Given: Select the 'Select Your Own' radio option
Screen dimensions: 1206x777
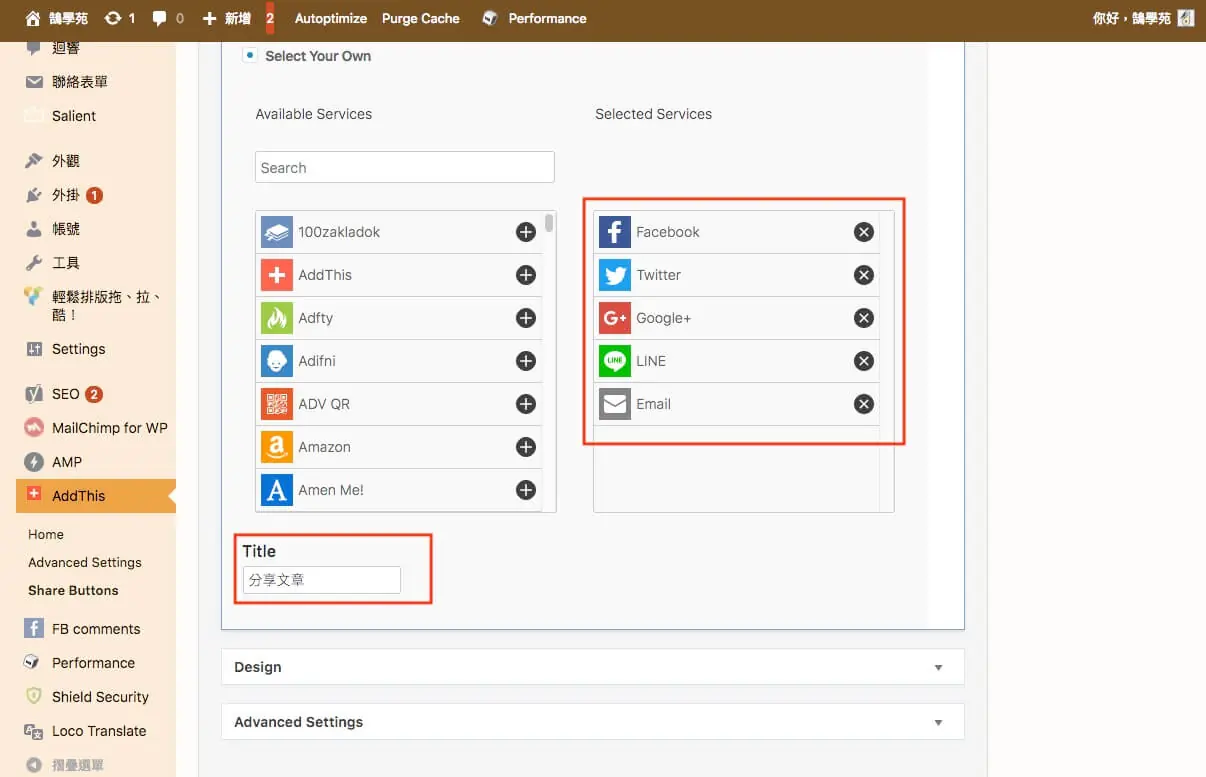Looking at the screenshot, I should pos(250,55).
